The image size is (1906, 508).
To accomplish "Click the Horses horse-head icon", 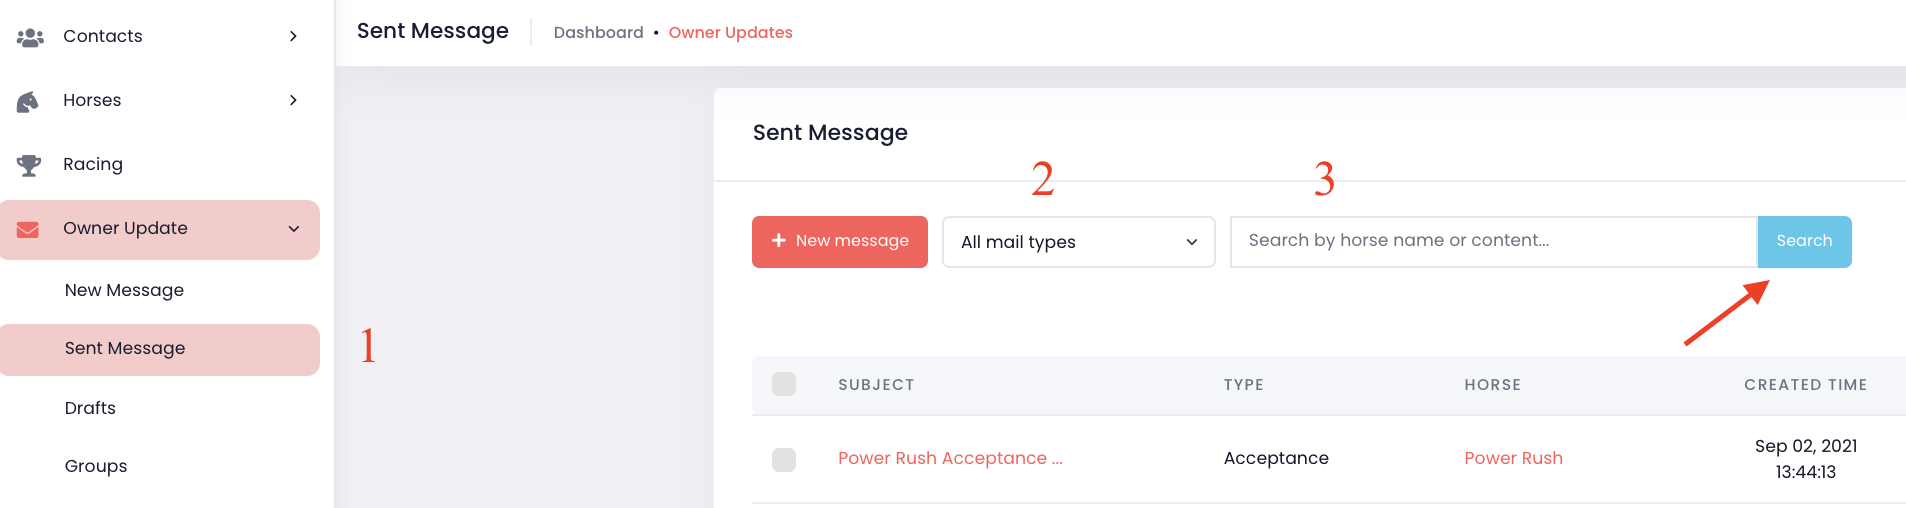I will tap(28, 101).
